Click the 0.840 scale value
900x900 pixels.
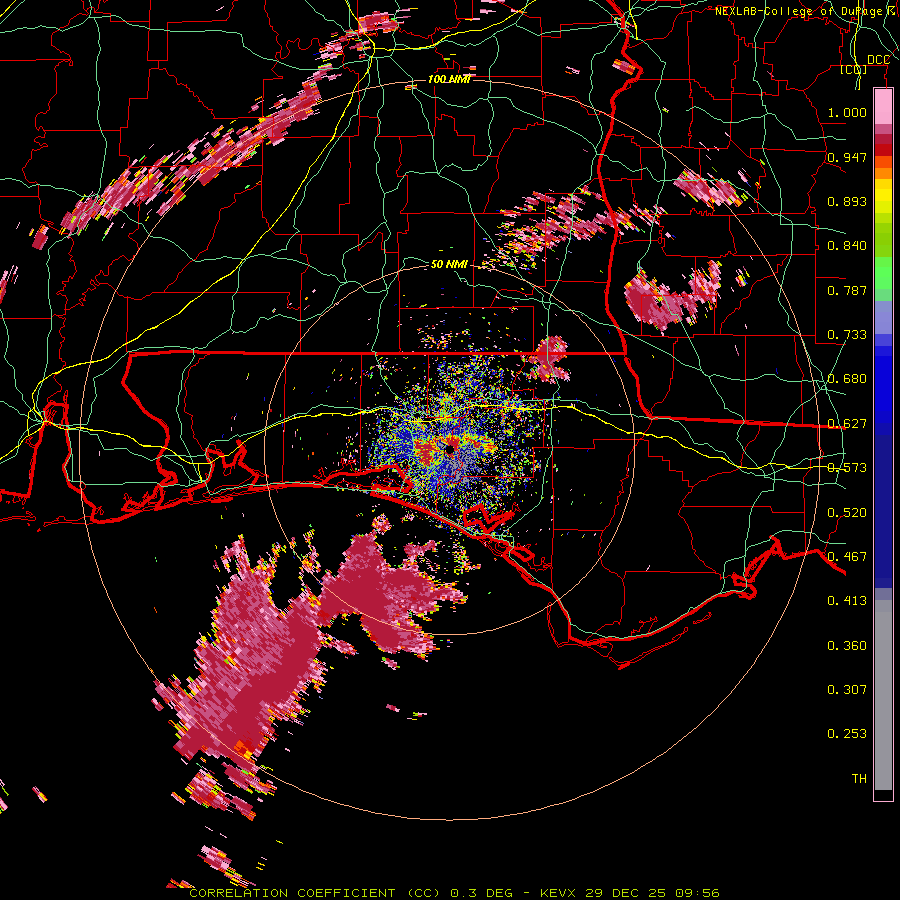tap(847, 246)
